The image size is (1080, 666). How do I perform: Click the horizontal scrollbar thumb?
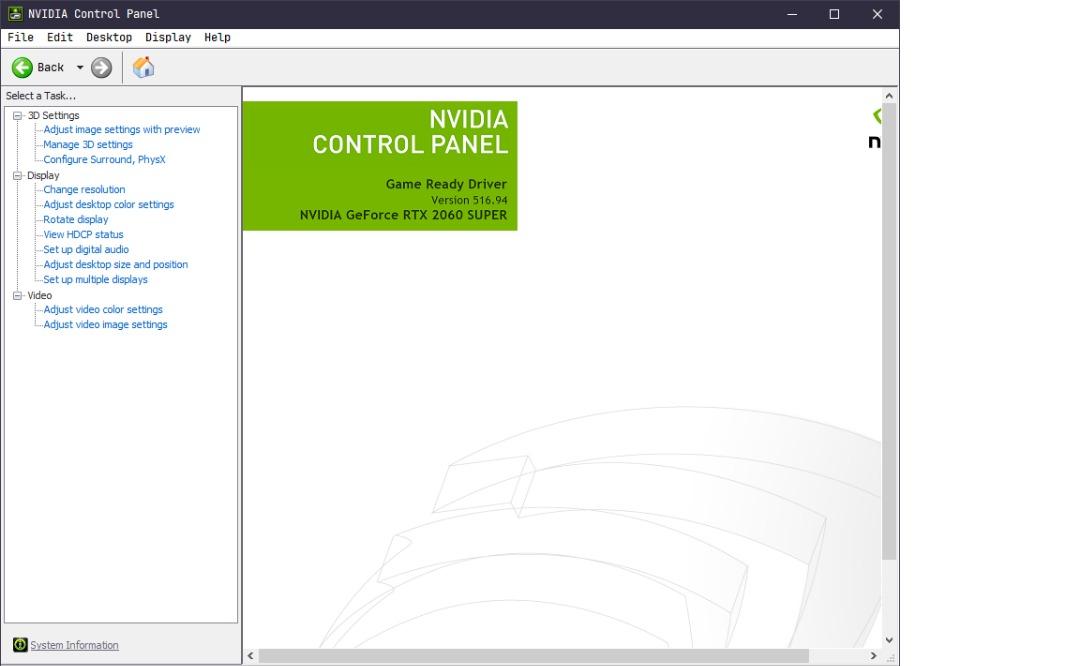click(534, 656)
